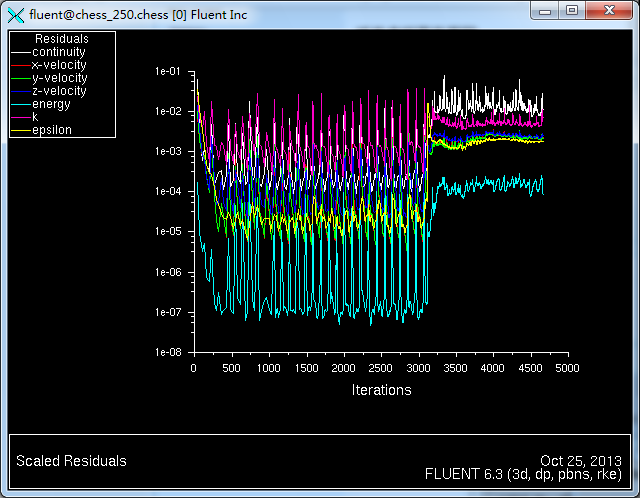Close the Fluent residuals window
This screenshot has height=498, width=640.
(609, 10)
